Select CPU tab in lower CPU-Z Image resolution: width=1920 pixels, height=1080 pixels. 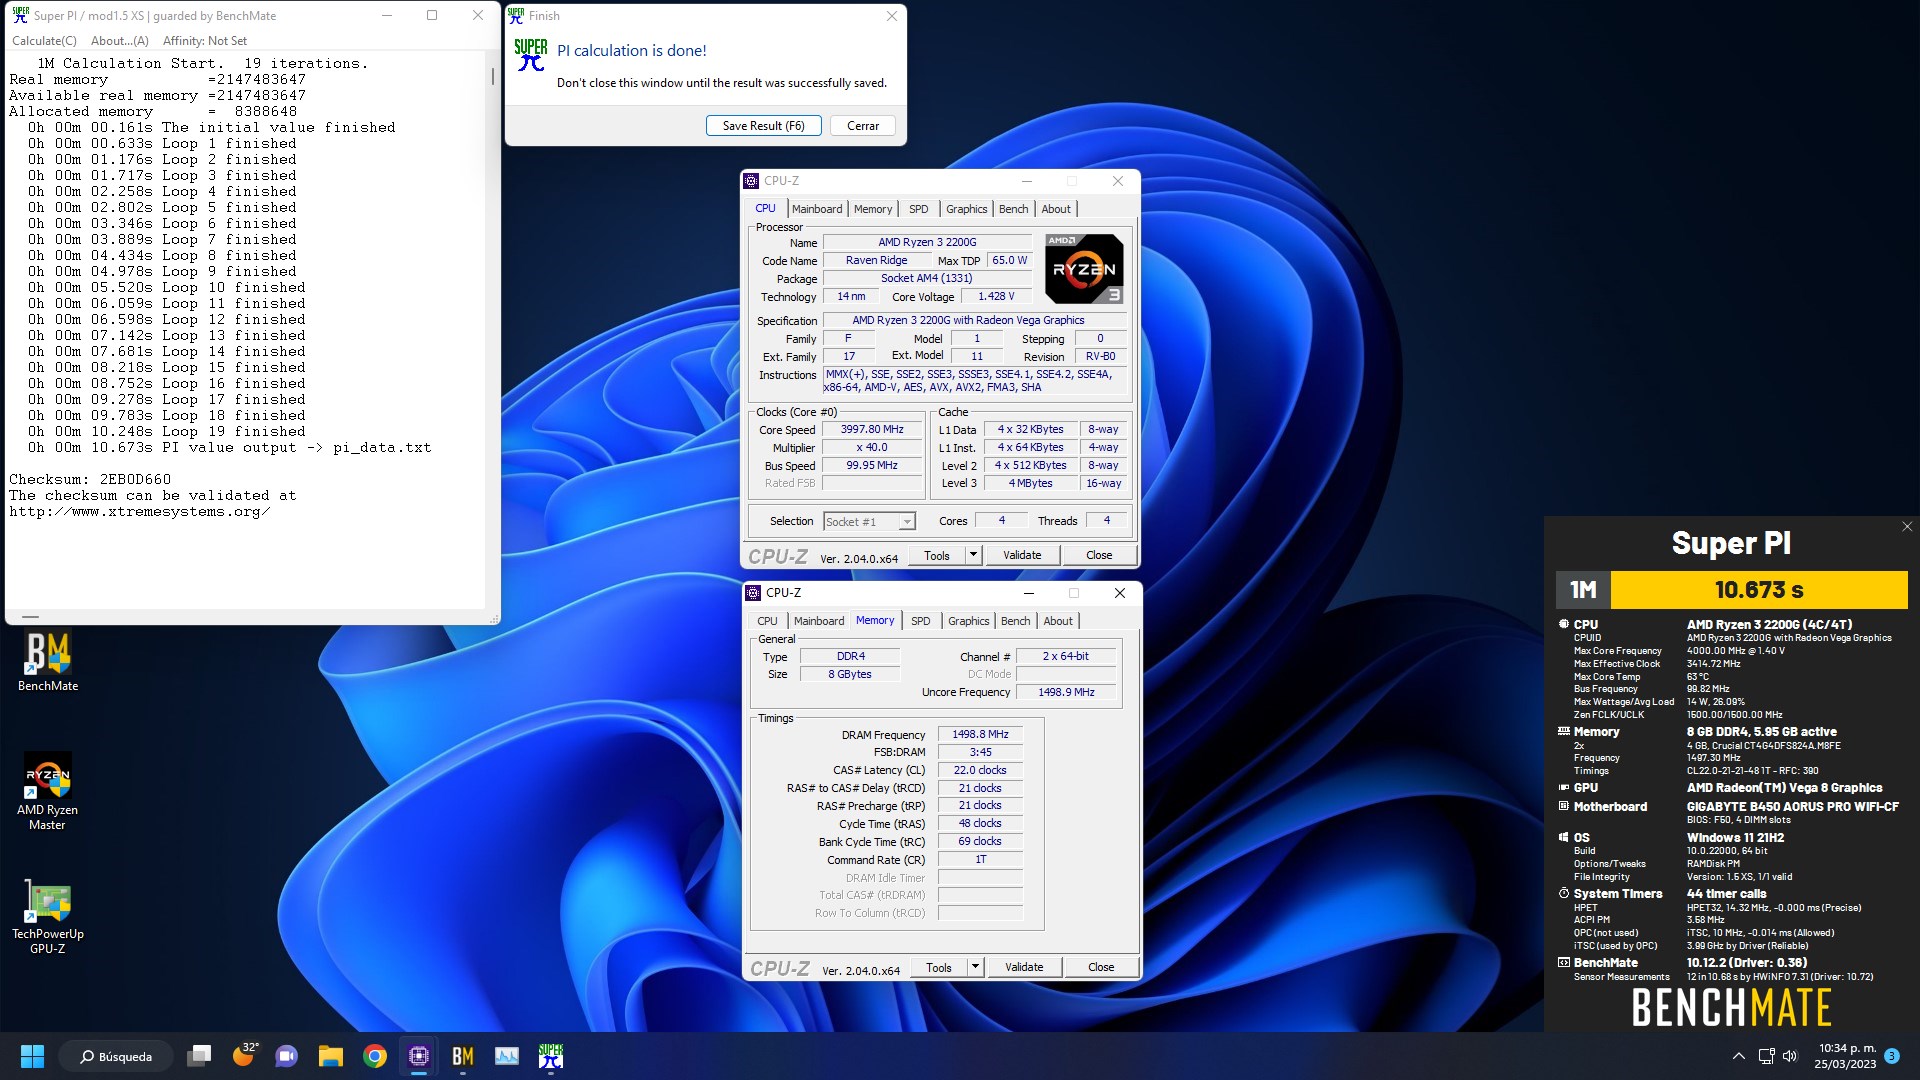click(x=767, y=621)
